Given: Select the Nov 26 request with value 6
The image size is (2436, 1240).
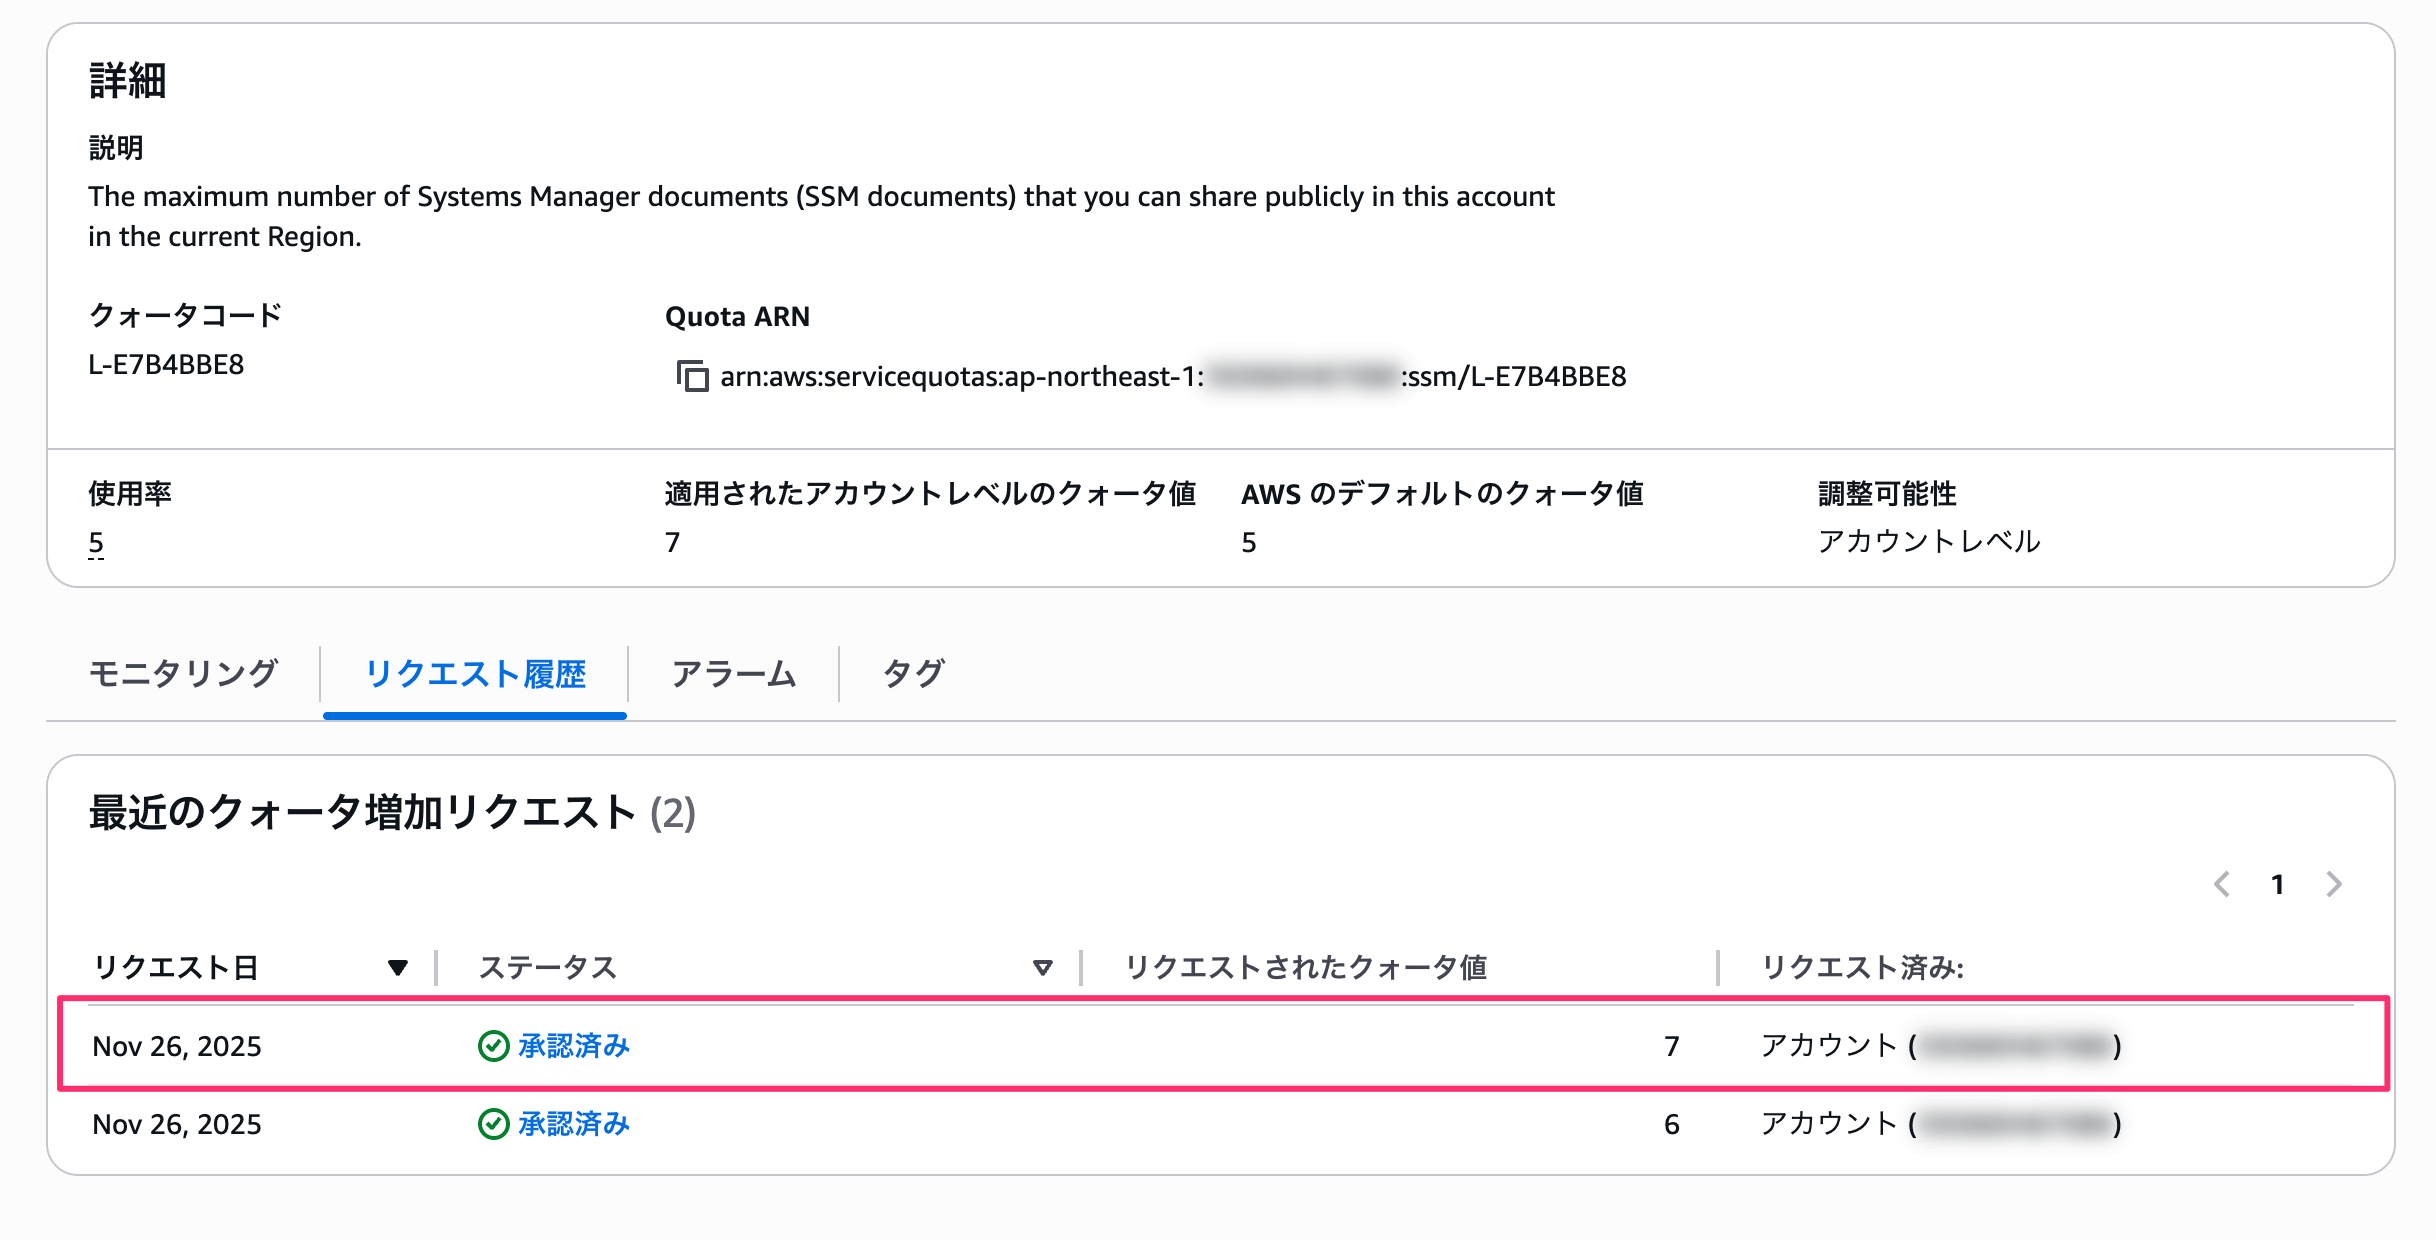Looking at the screenshot, I should coord(1000,1124).
